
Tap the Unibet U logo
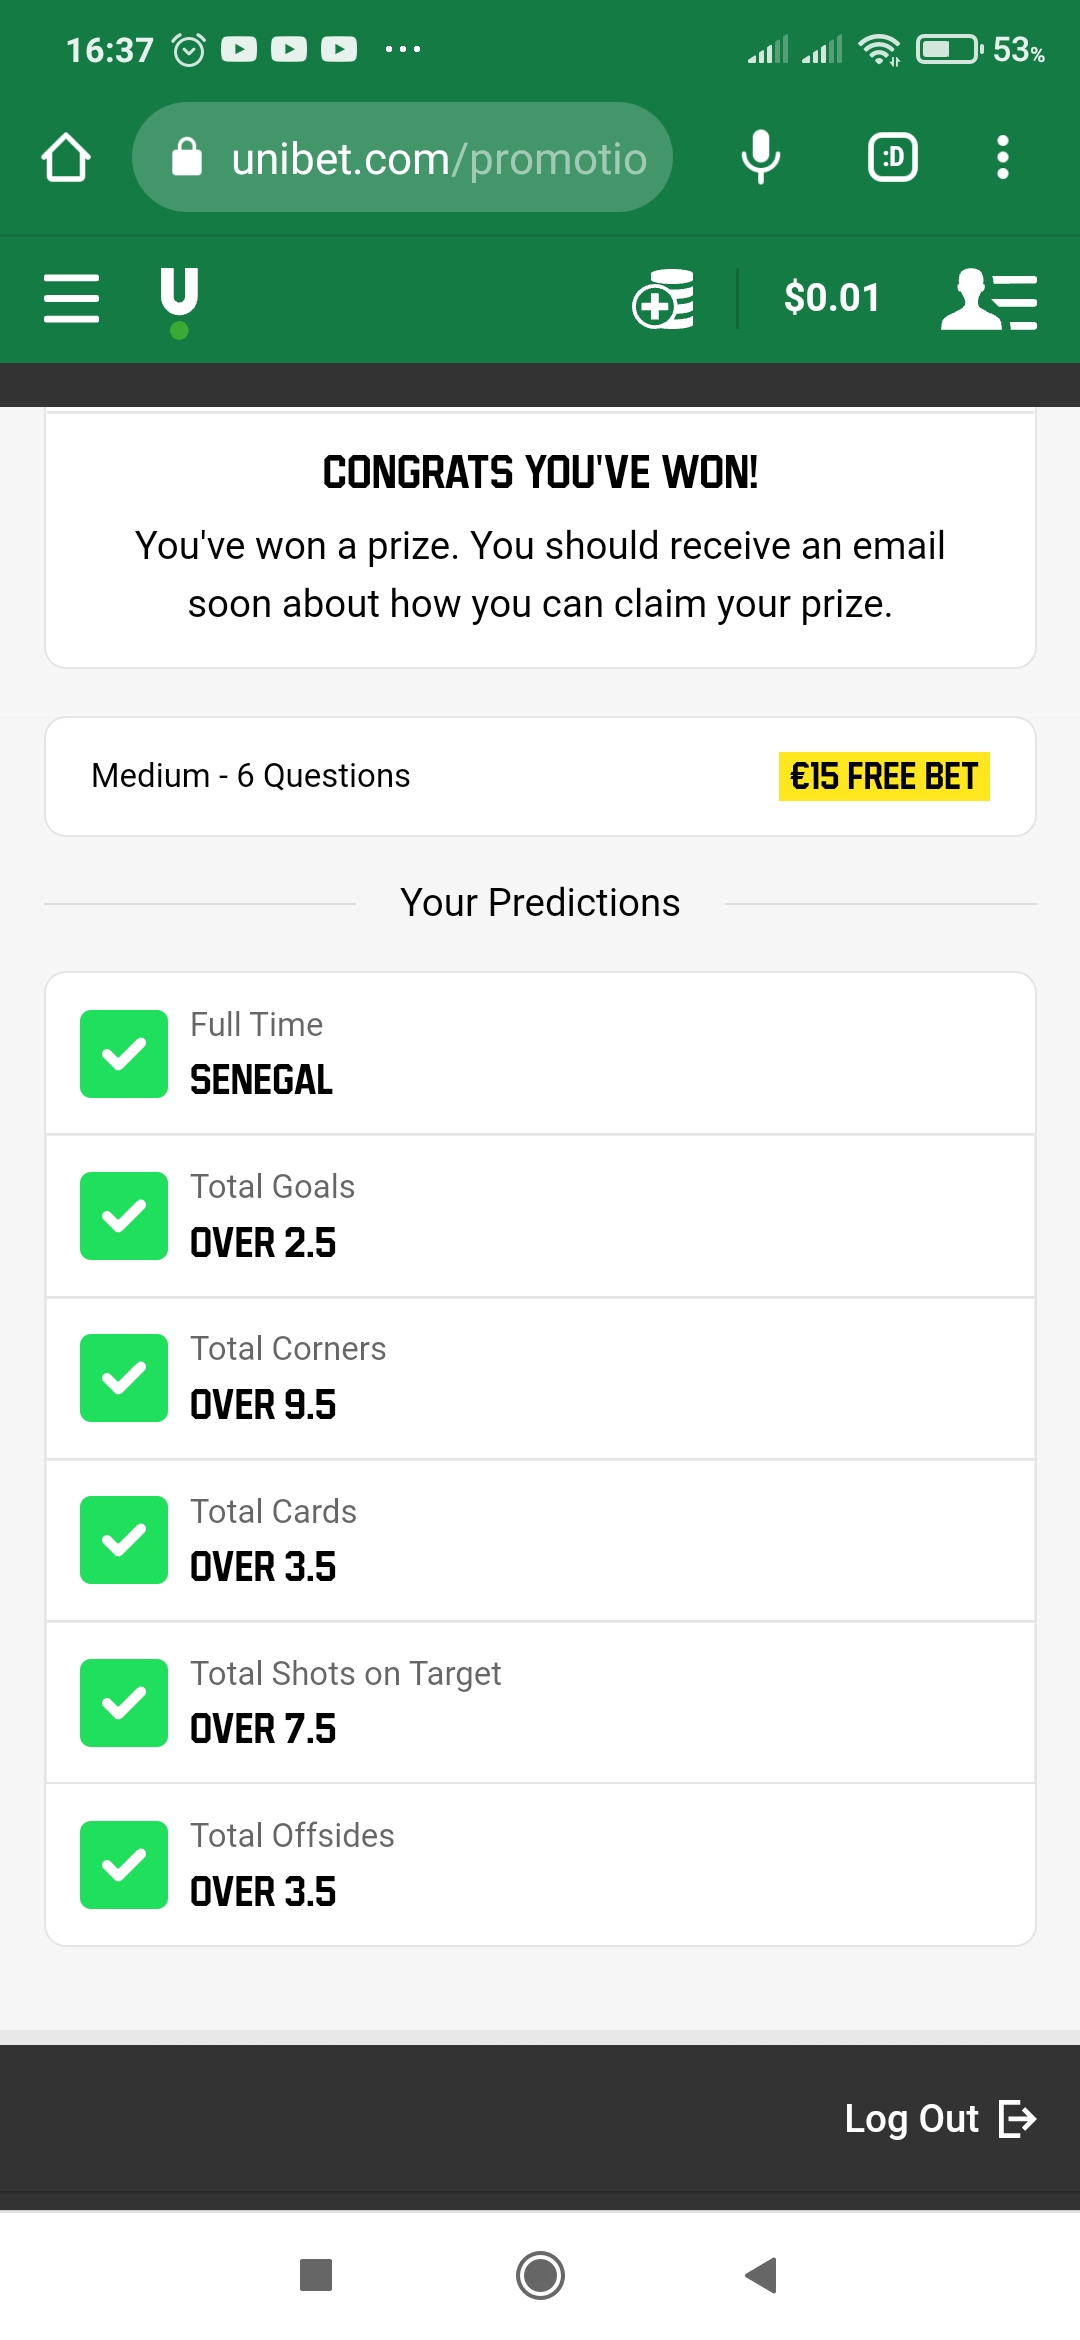pyautogui.click(x=179, y=302)
